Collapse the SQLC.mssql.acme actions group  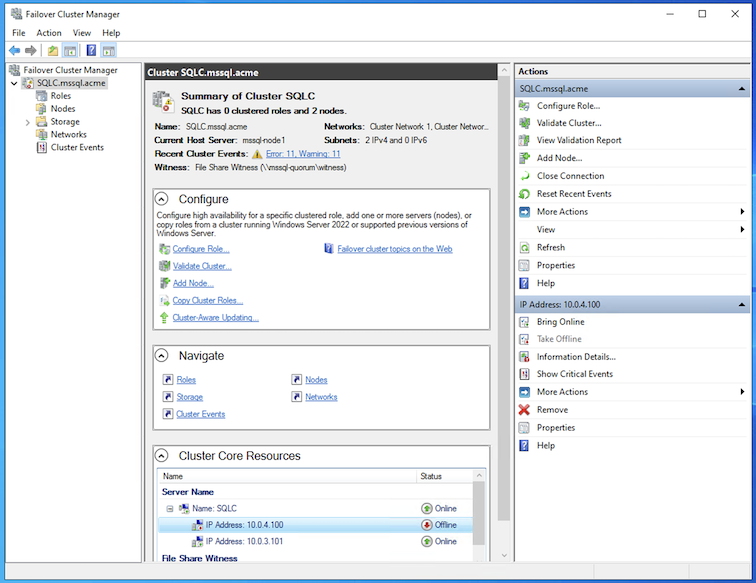click(x=742, y=89)
